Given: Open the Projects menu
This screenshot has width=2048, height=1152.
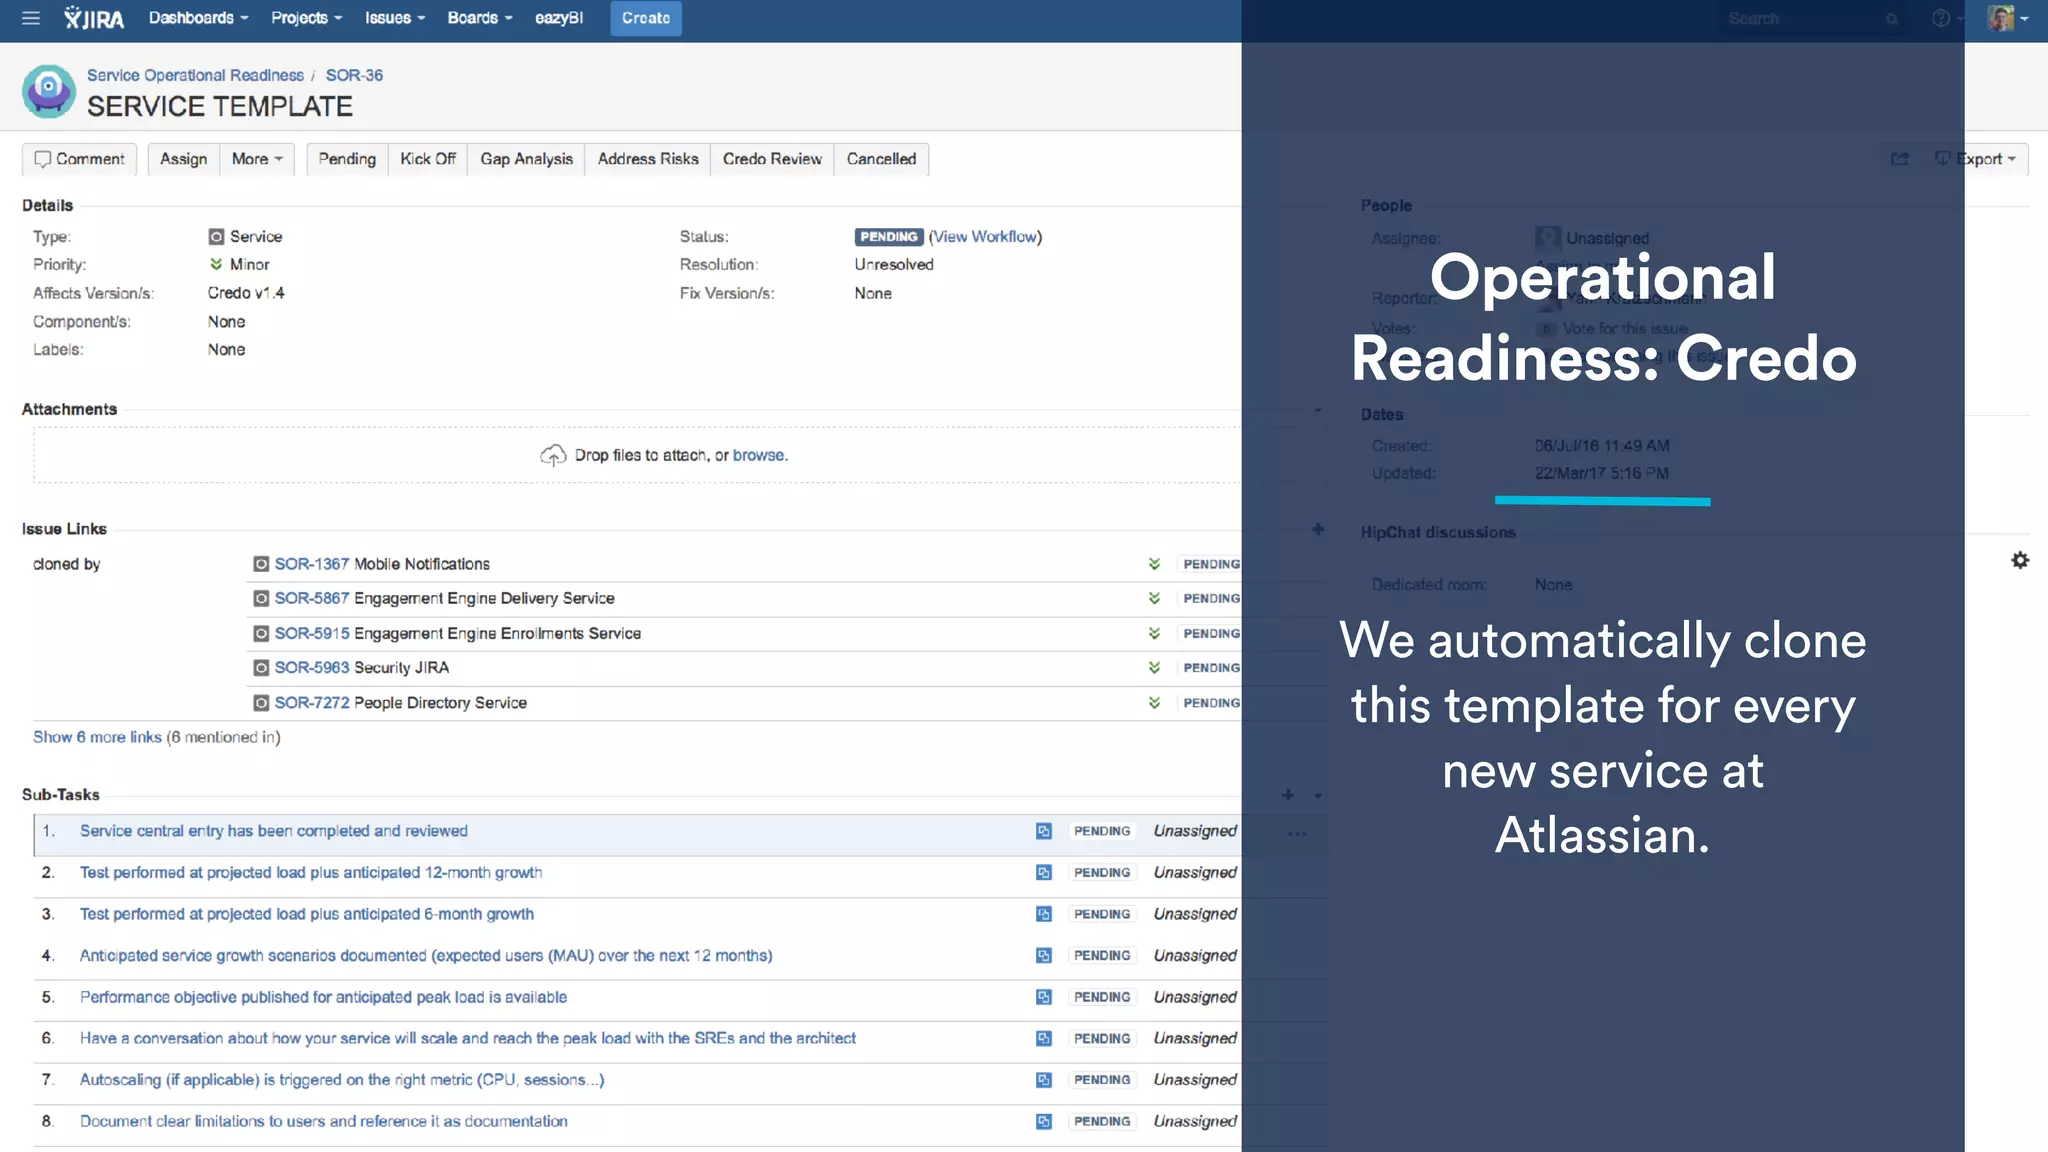Looking at the screenshot, I should 306,18.
